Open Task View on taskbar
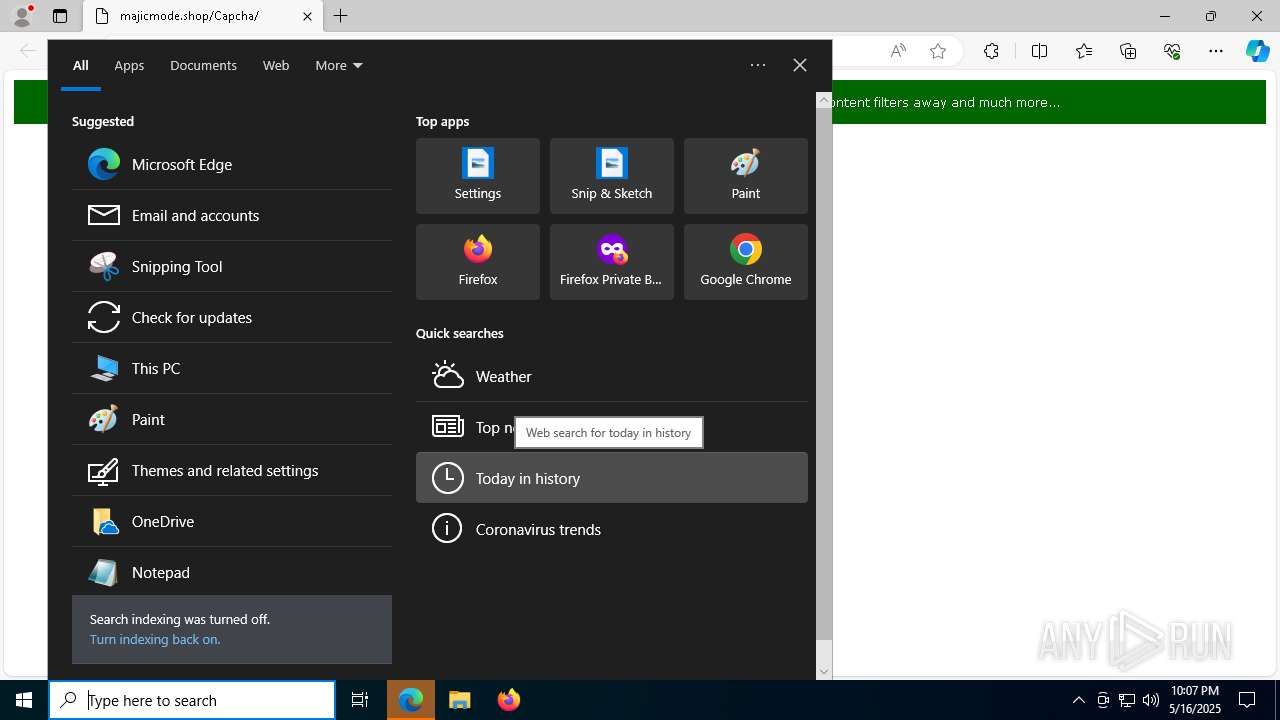The width and height of the screenshot is (1280, 720). [x=360, y=700]
